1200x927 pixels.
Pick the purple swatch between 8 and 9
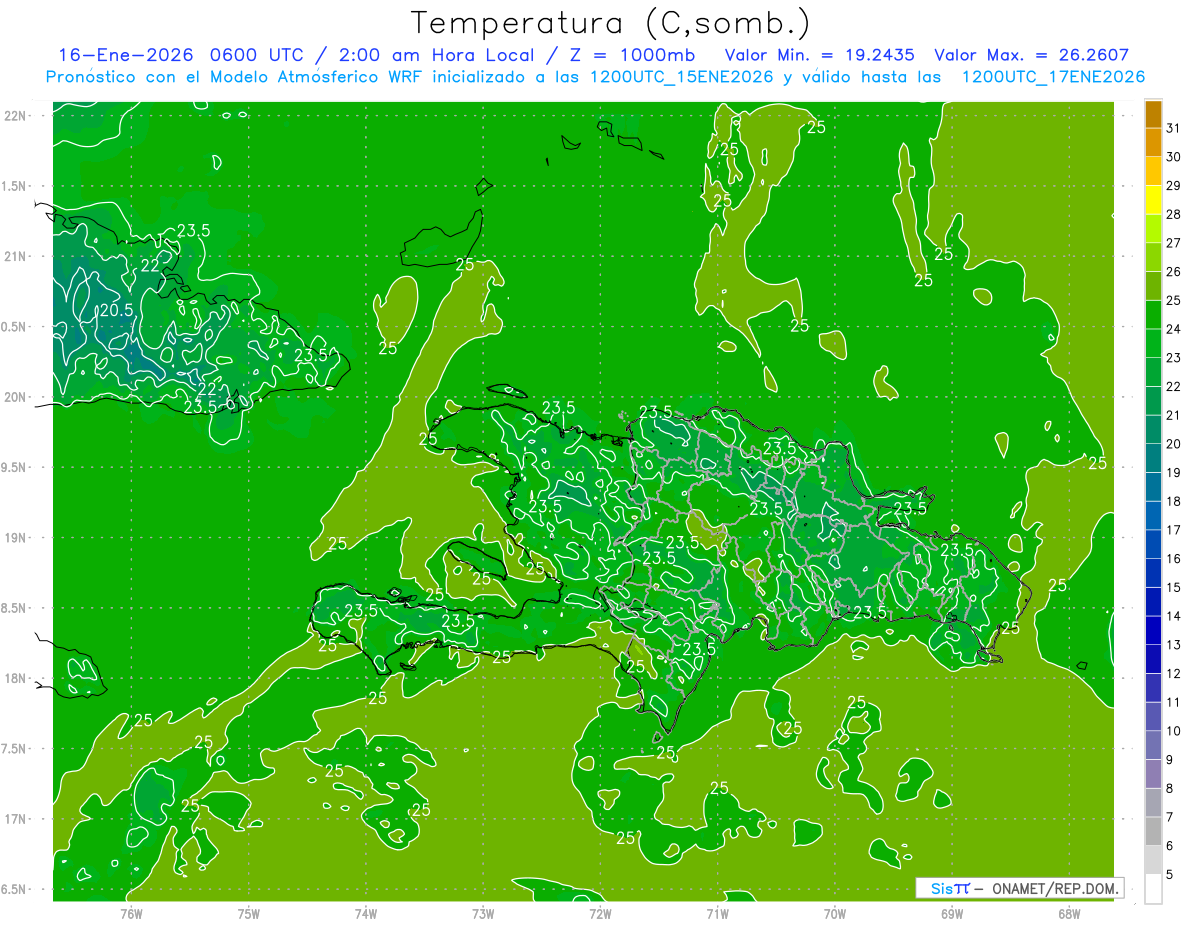click(x=1153, y=774)
